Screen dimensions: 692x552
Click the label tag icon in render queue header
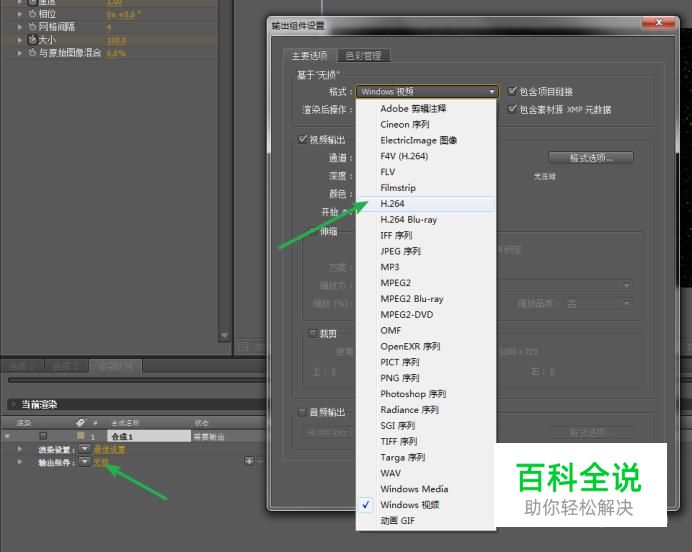(80, 423)
